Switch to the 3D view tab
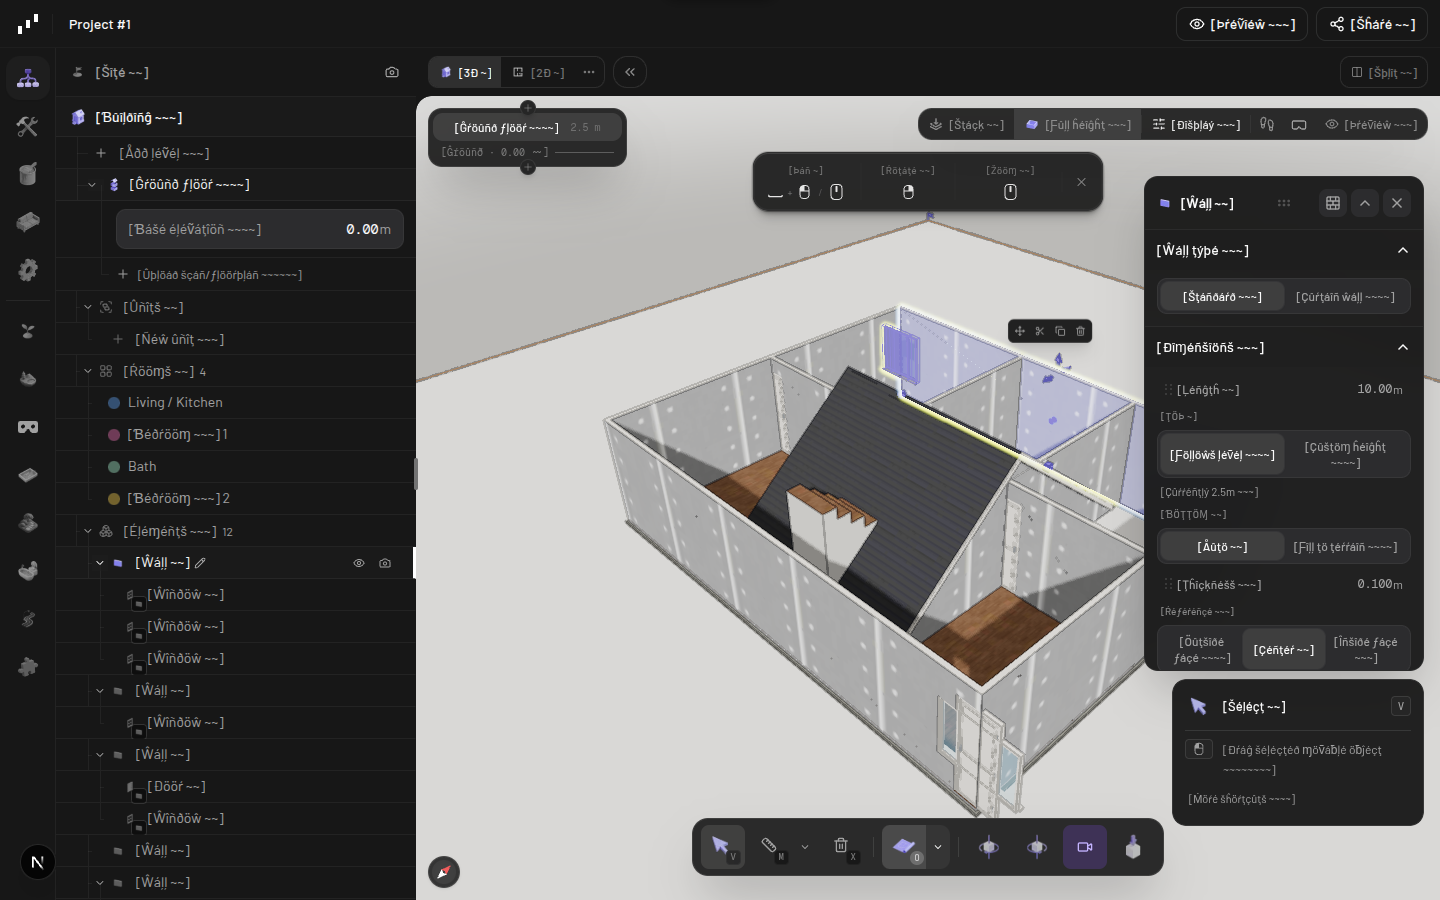The width and height of the screenshot is (1440, 900). click(x=466, y=72)
